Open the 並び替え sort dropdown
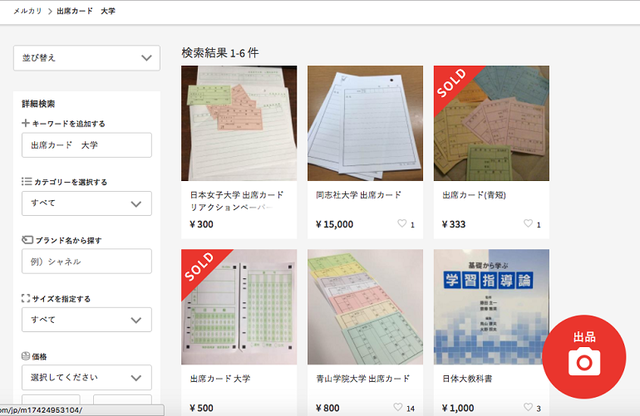 (87, 58)
